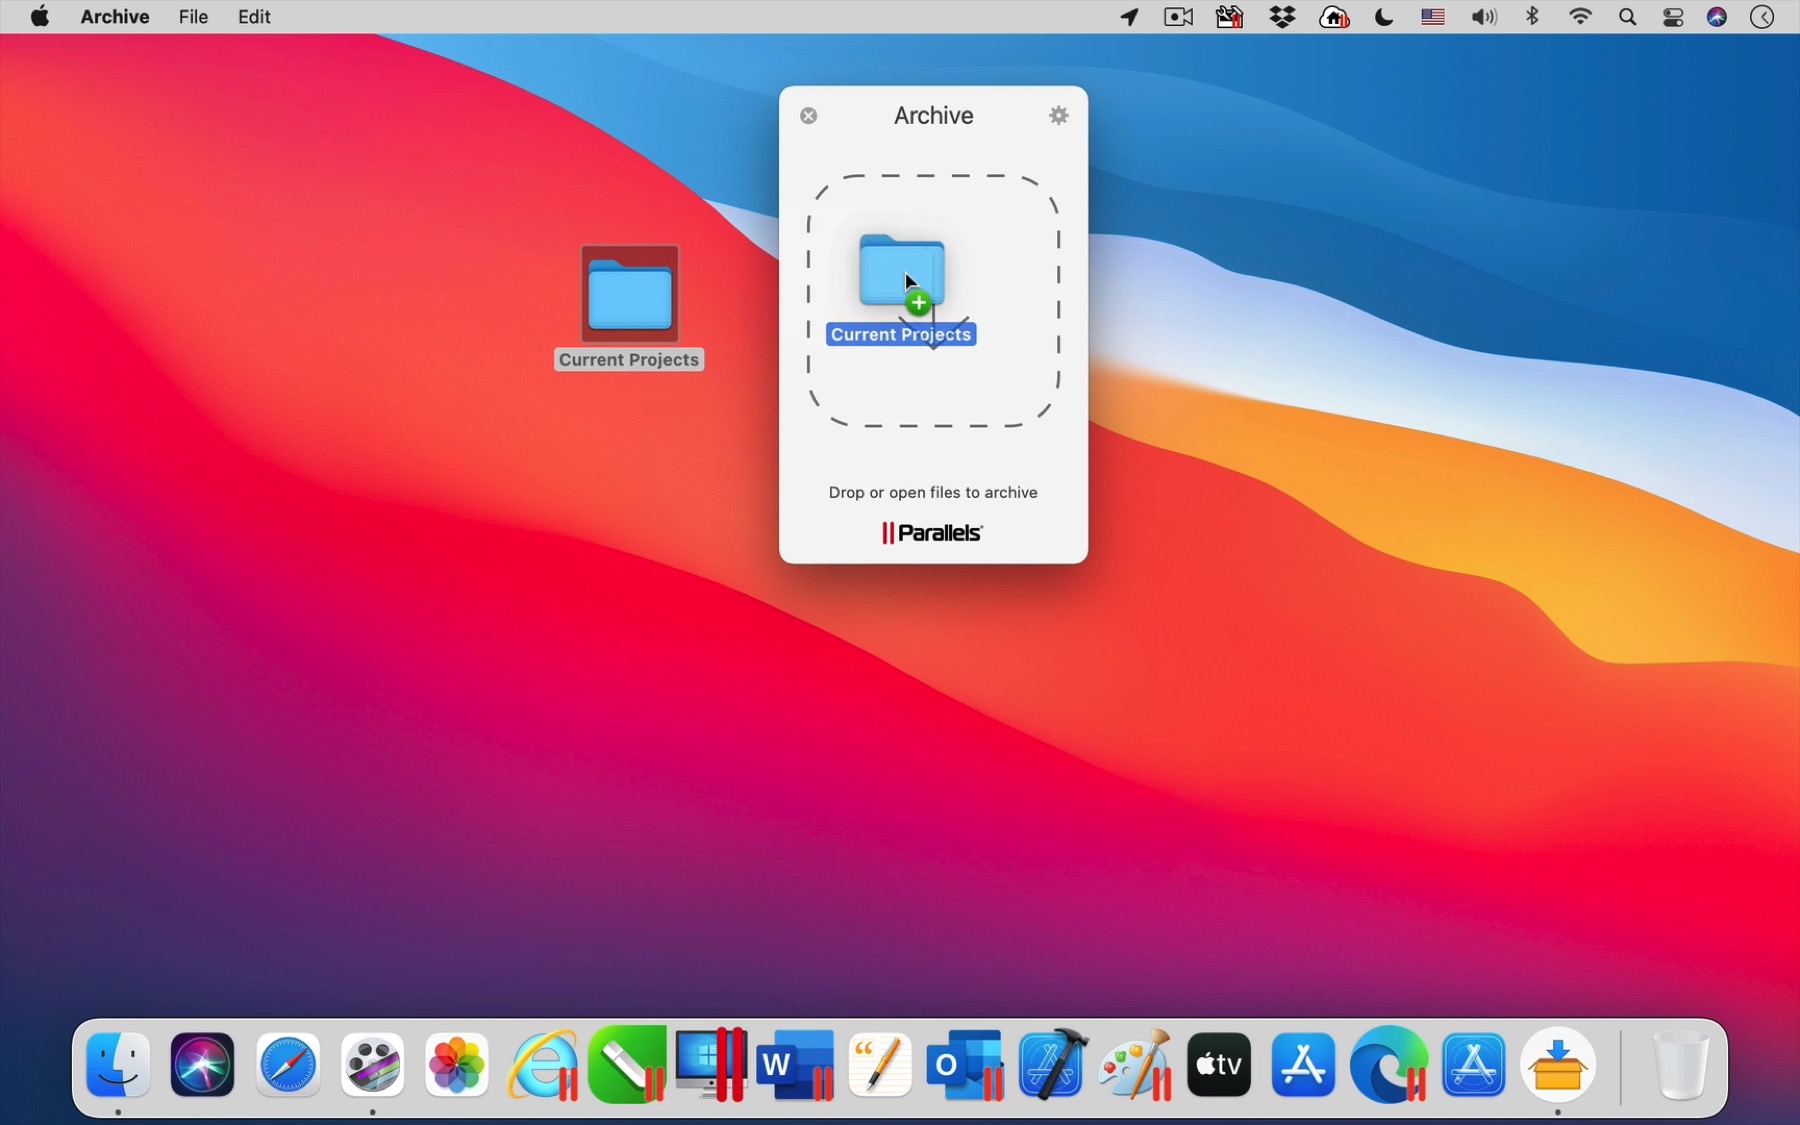Open Microsoft Outlook in the Dock
This screenshot has height=1125, width=1800.
pos(965,1065)
